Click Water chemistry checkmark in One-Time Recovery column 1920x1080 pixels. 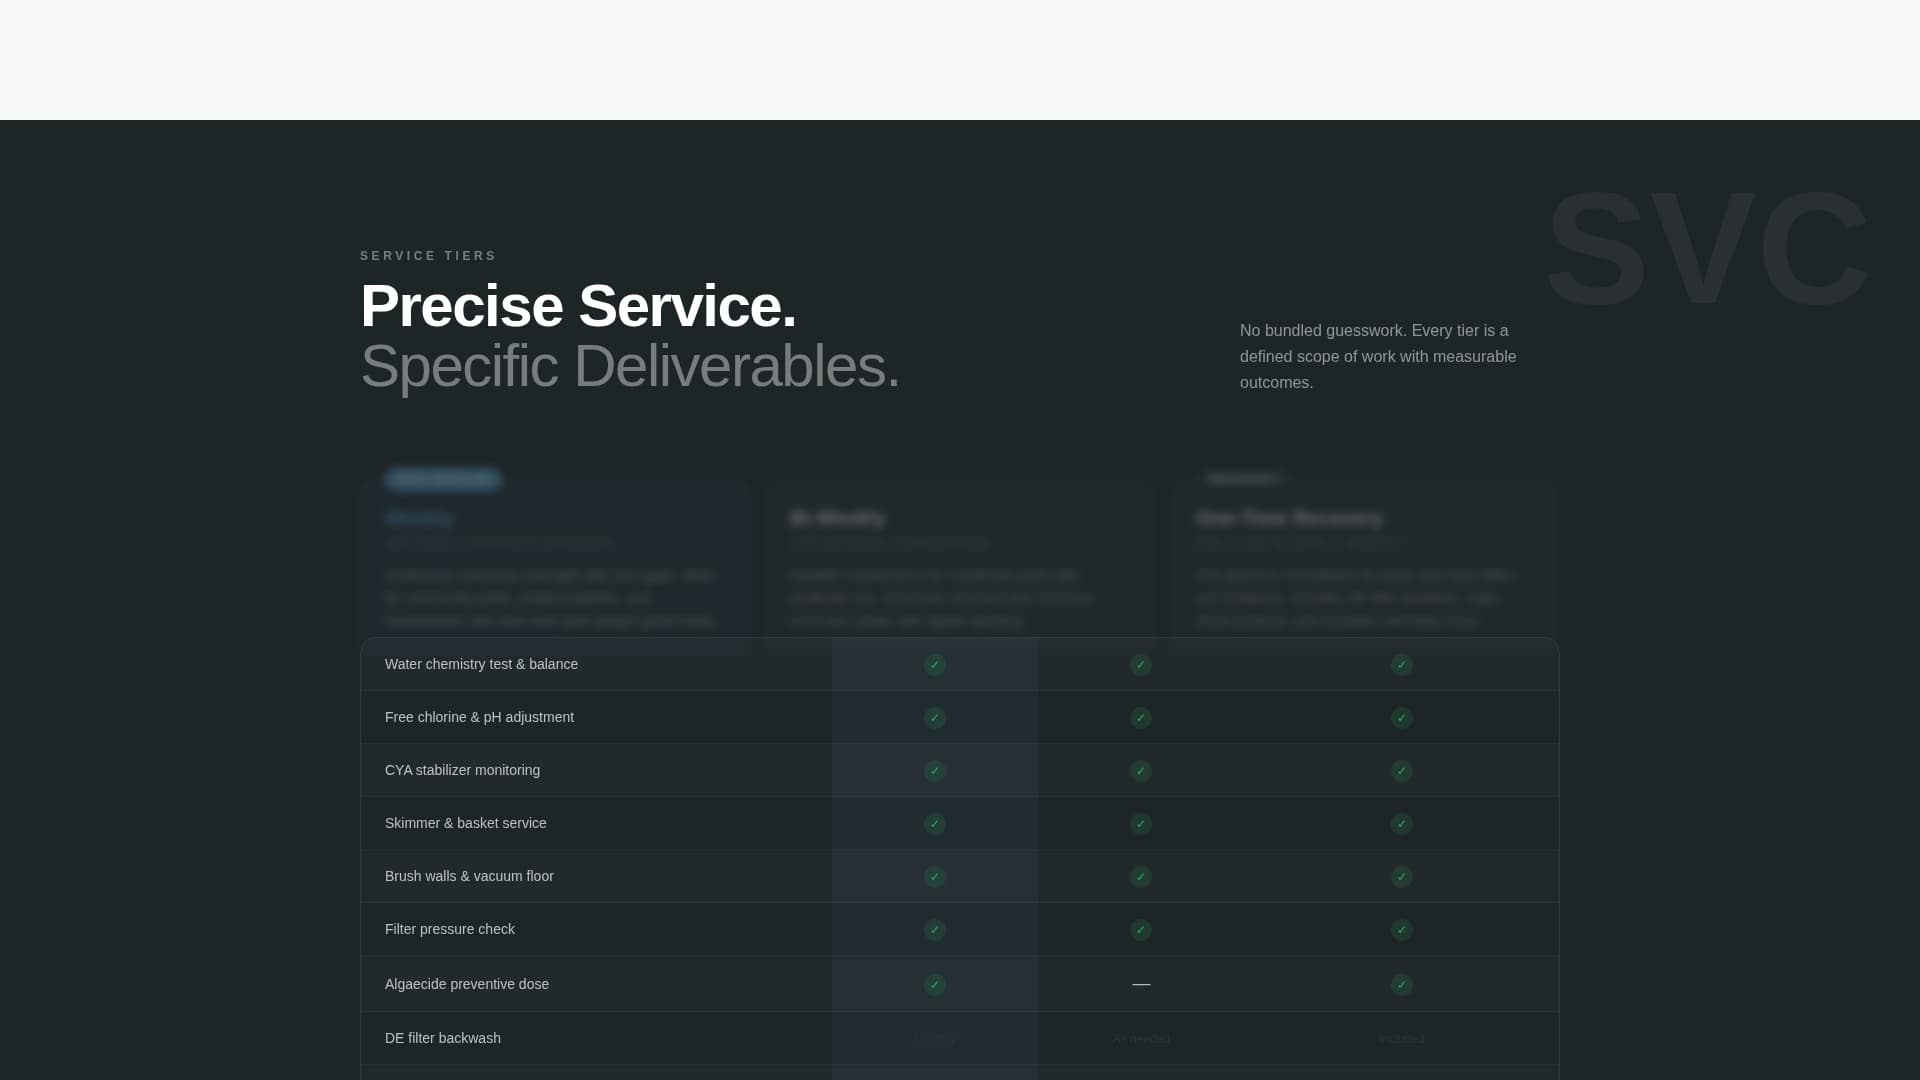[x=1402, y=665]
